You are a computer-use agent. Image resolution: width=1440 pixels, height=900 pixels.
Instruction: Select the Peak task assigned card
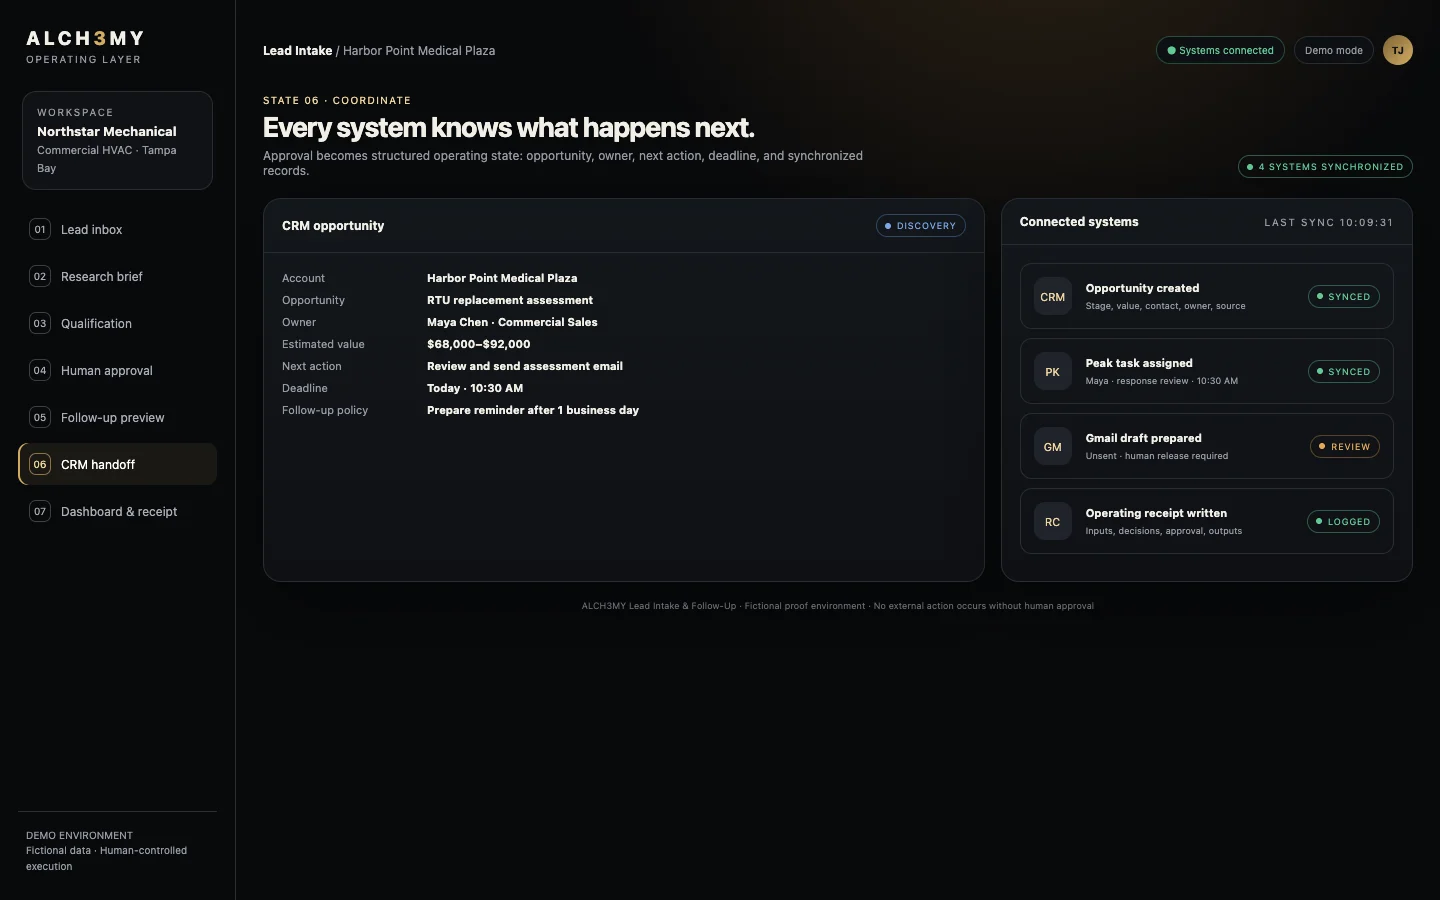1206,371
